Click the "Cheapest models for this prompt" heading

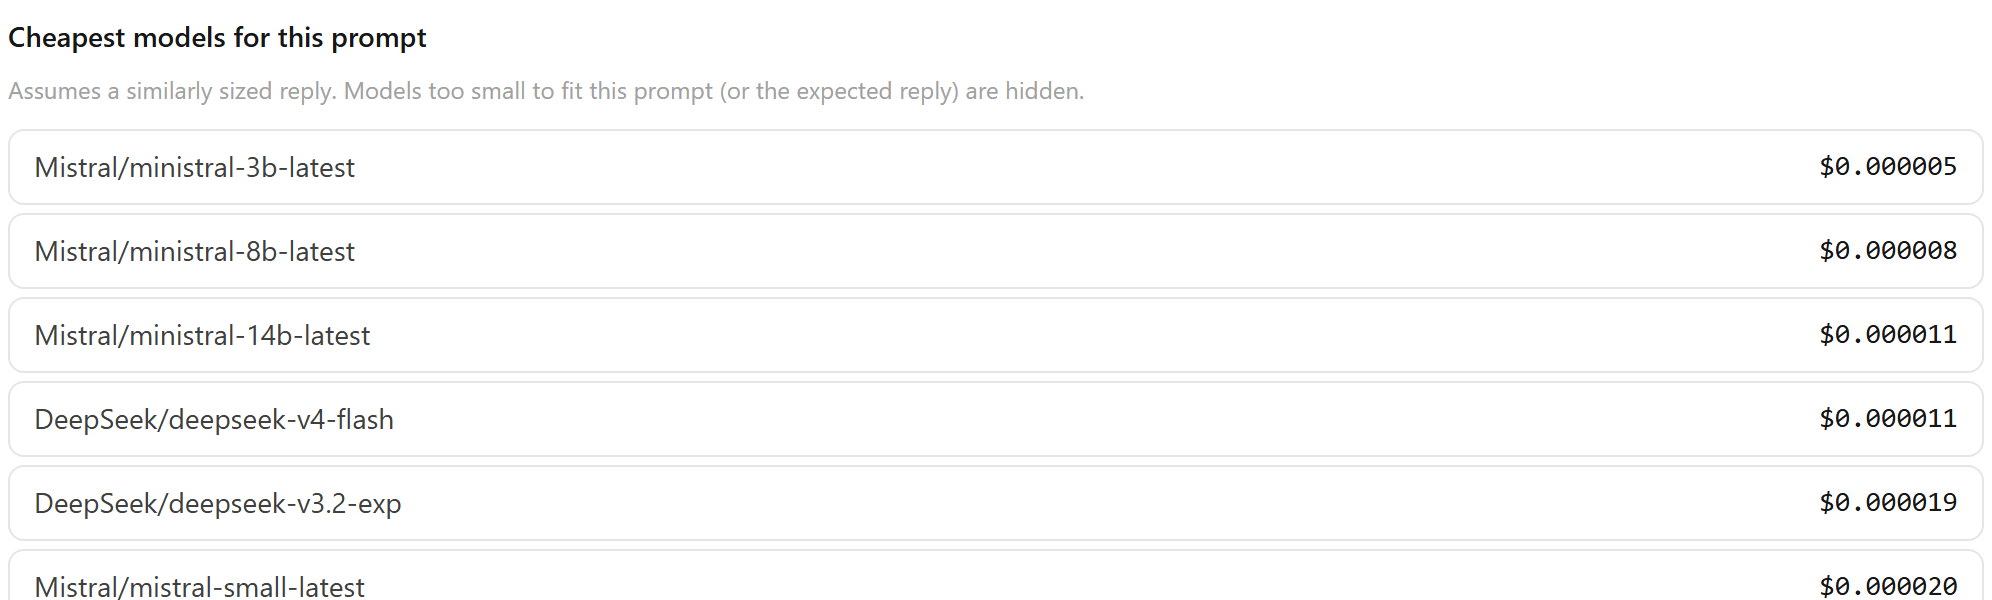(x=217, y=38)
